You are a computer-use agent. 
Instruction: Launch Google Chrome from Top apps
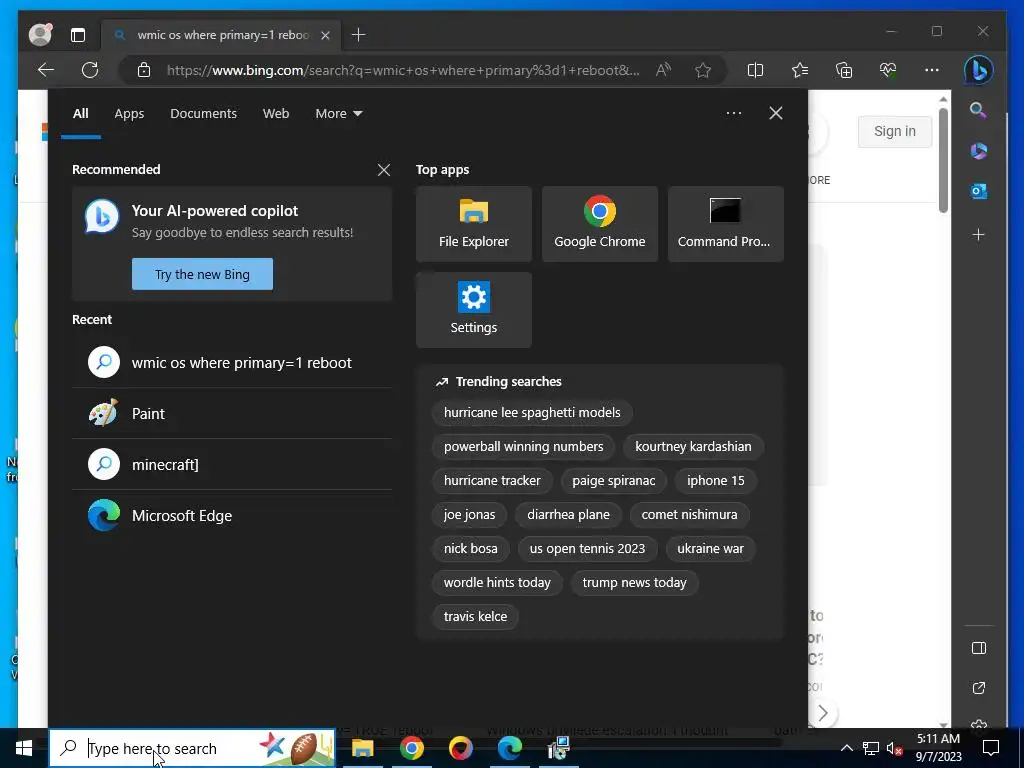[x=600, y=224]
